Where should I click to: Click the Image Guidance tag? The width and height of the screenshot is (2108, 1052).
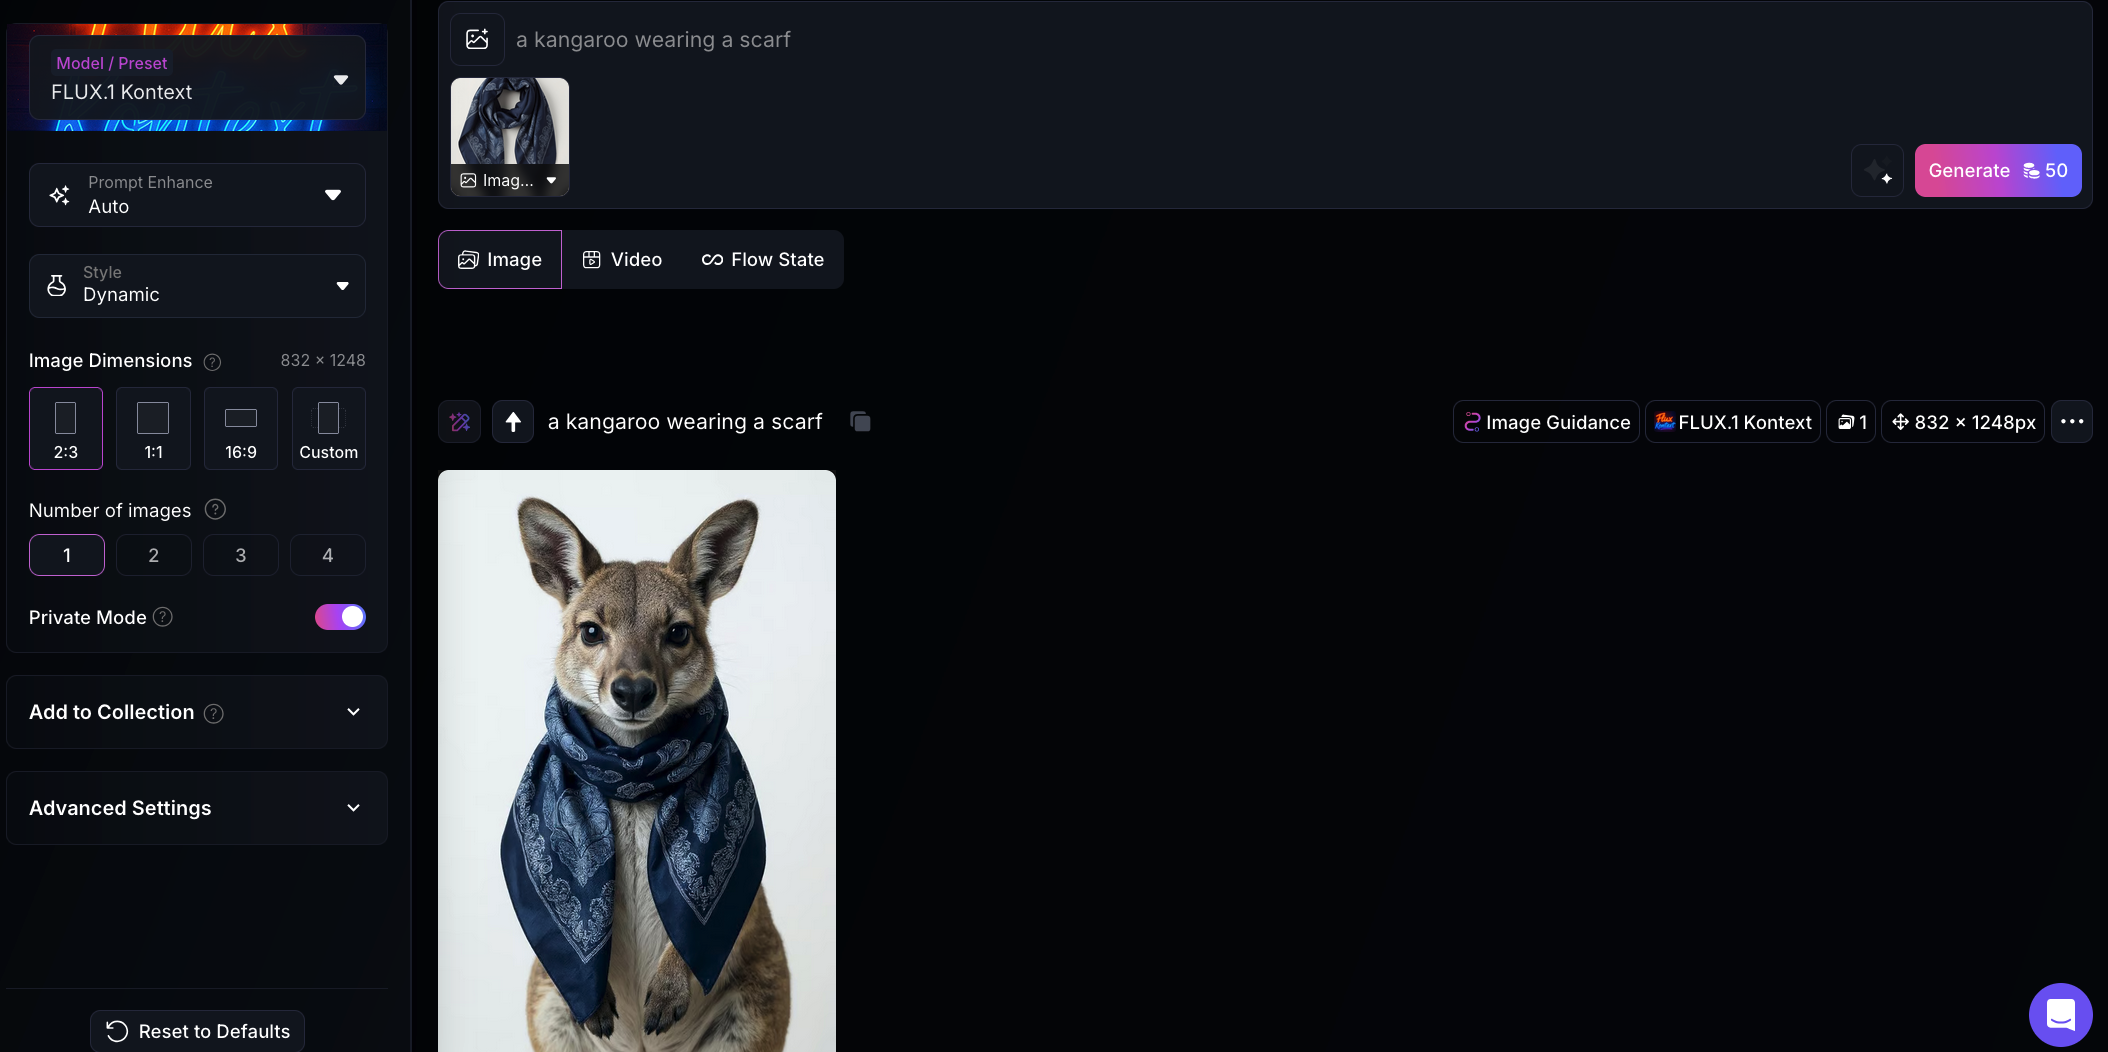click(x=1546, y=422)
